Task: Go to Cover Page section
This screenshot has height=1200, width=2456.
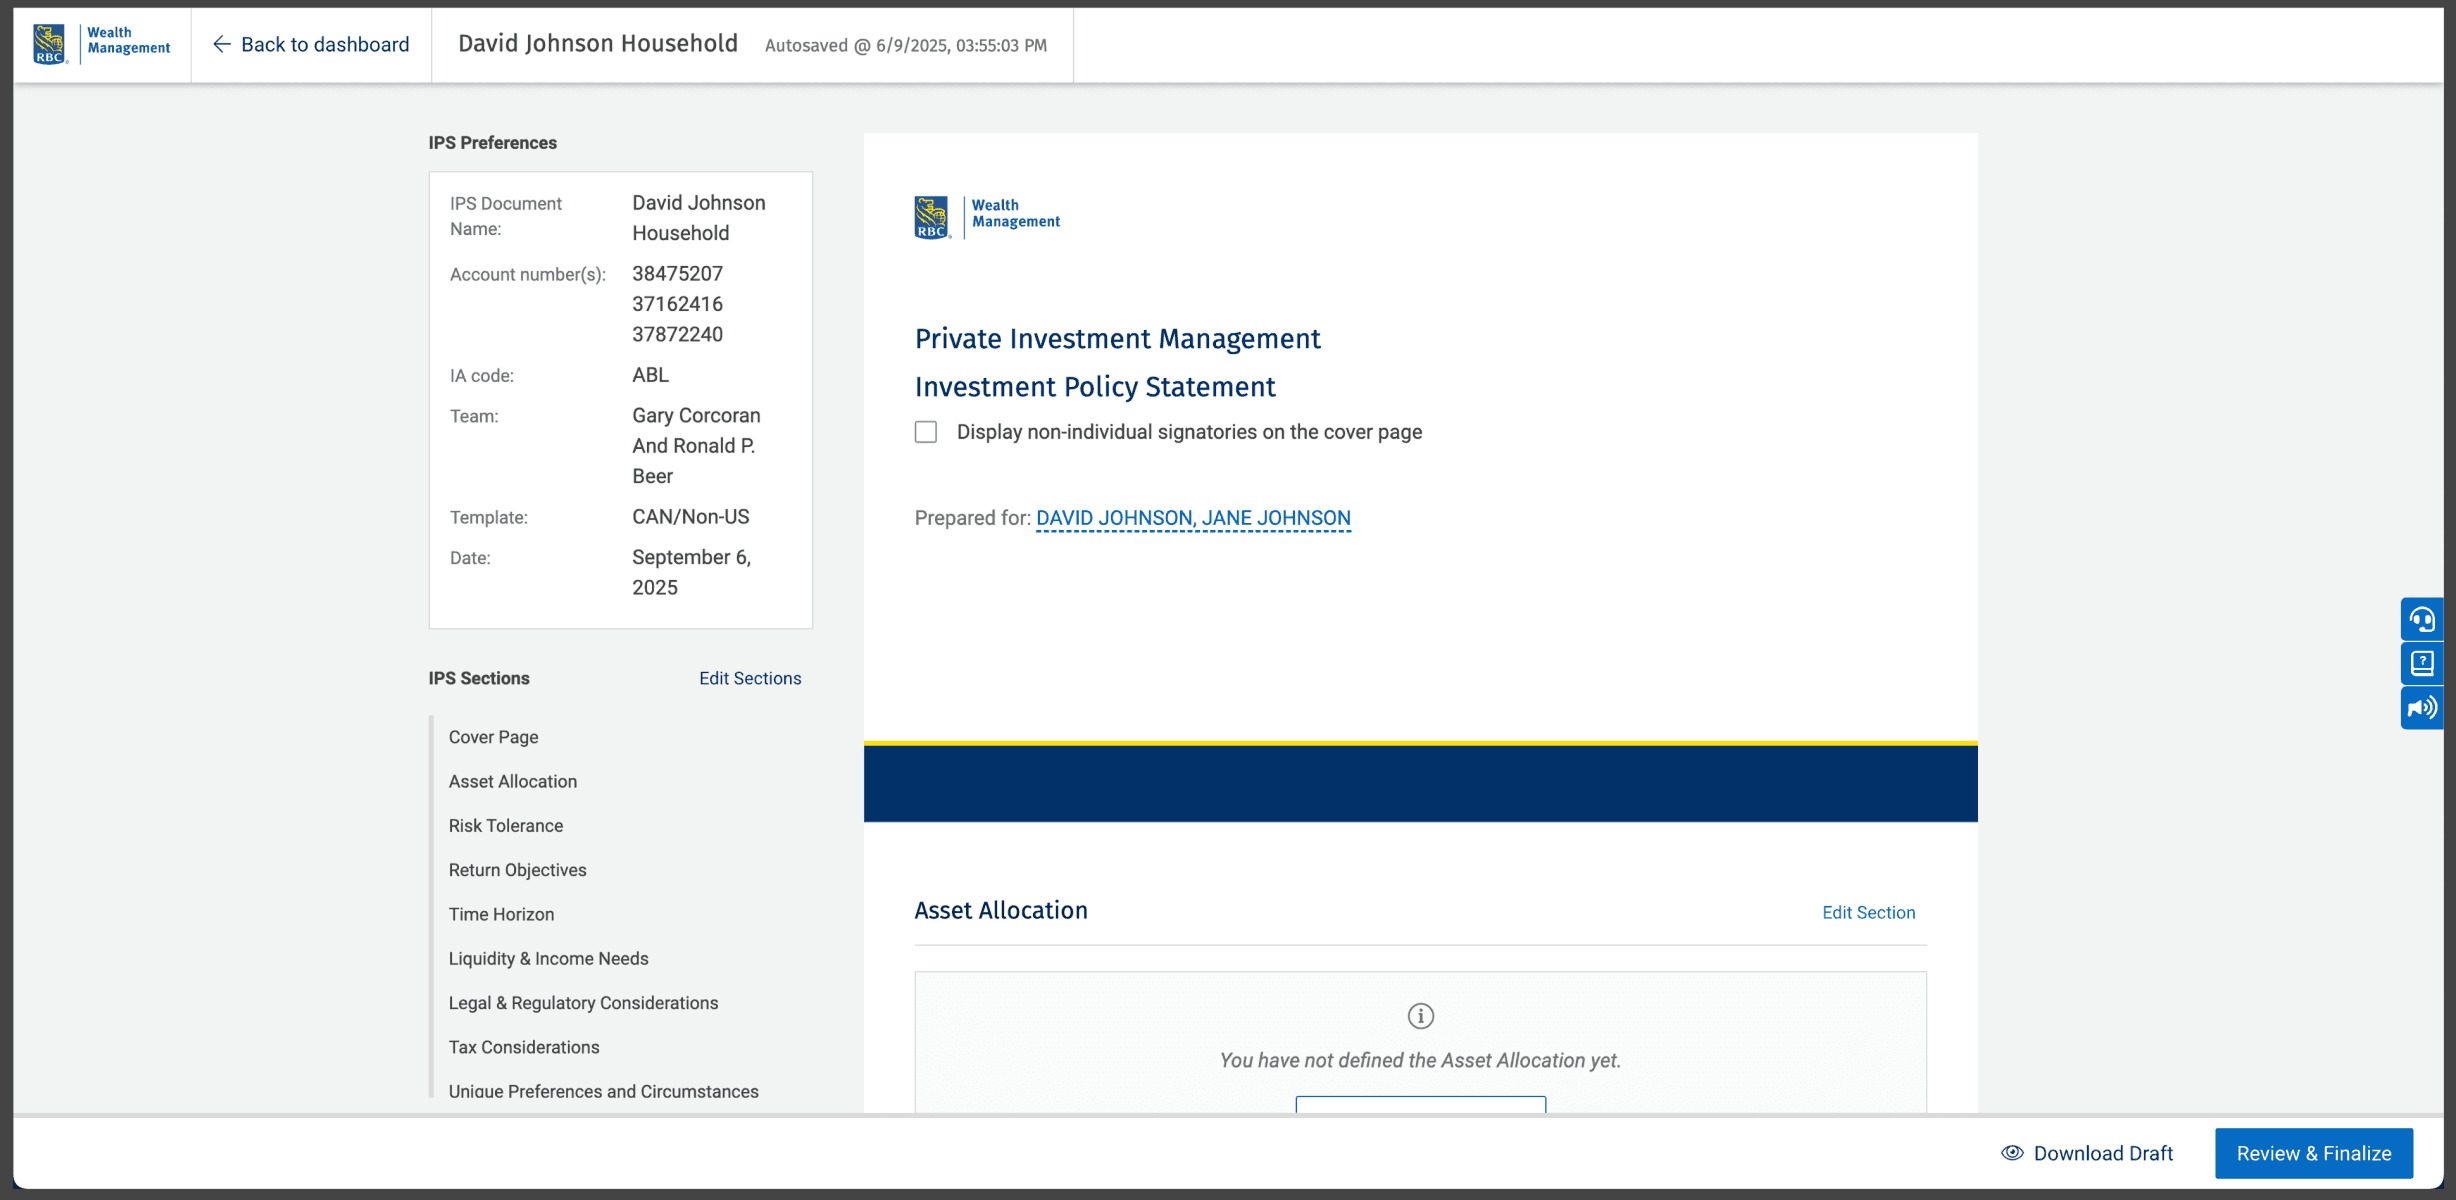Action: pyautogui.click(x=493, y=737)
